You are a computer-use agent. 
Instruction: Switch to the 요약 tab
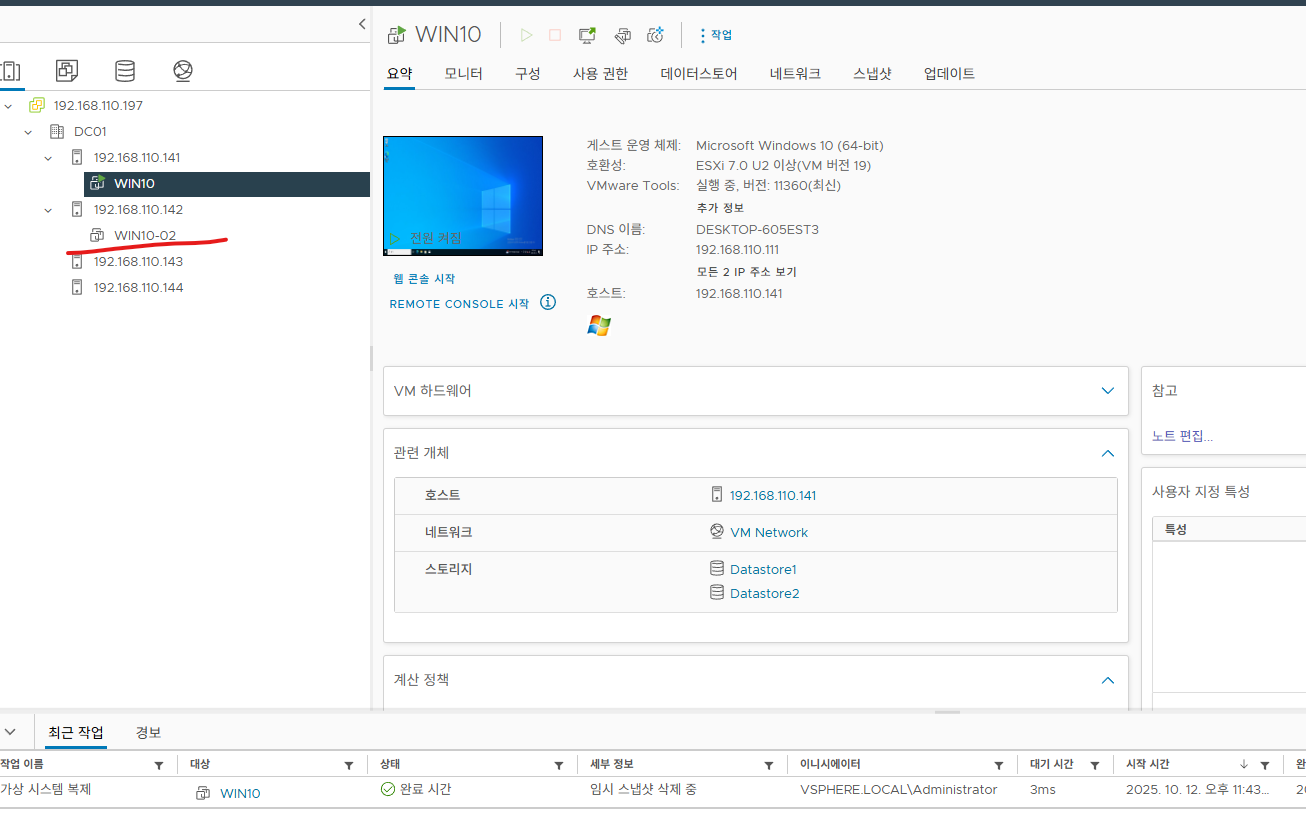[399, 74]
